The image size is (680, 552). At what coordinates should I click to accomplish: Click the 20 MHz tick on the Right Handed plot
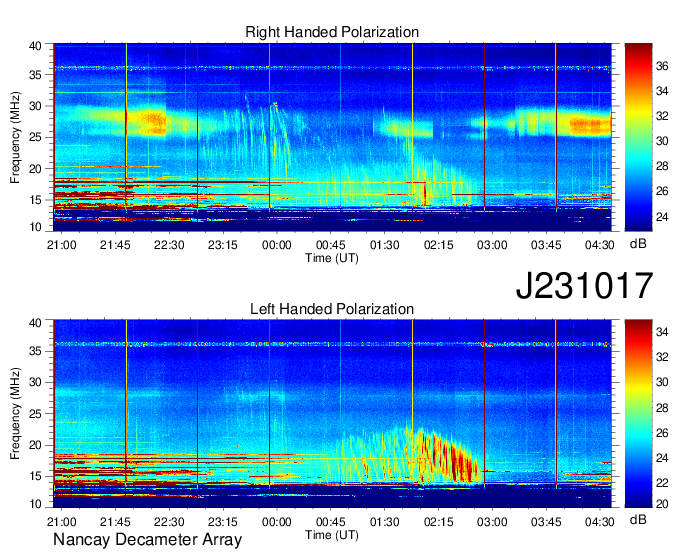pyautogui.click(x=36, y=169)
